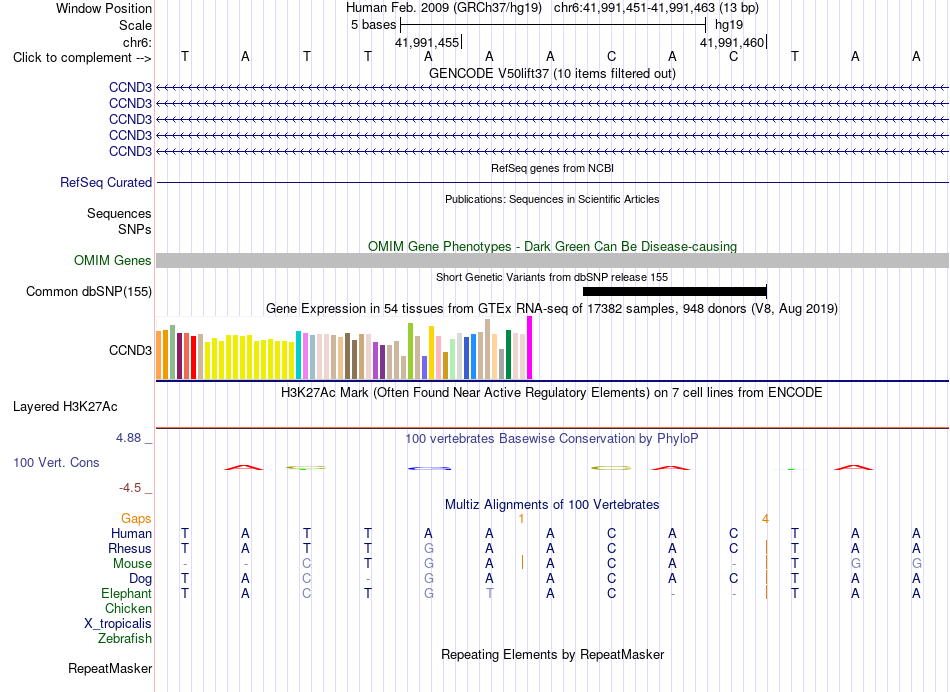Viewport: 950px width, 692px height.
Task: Click the 'GENCODE V50lift37 (10 items filtered out)' title
Action: [x=553, y=73]
